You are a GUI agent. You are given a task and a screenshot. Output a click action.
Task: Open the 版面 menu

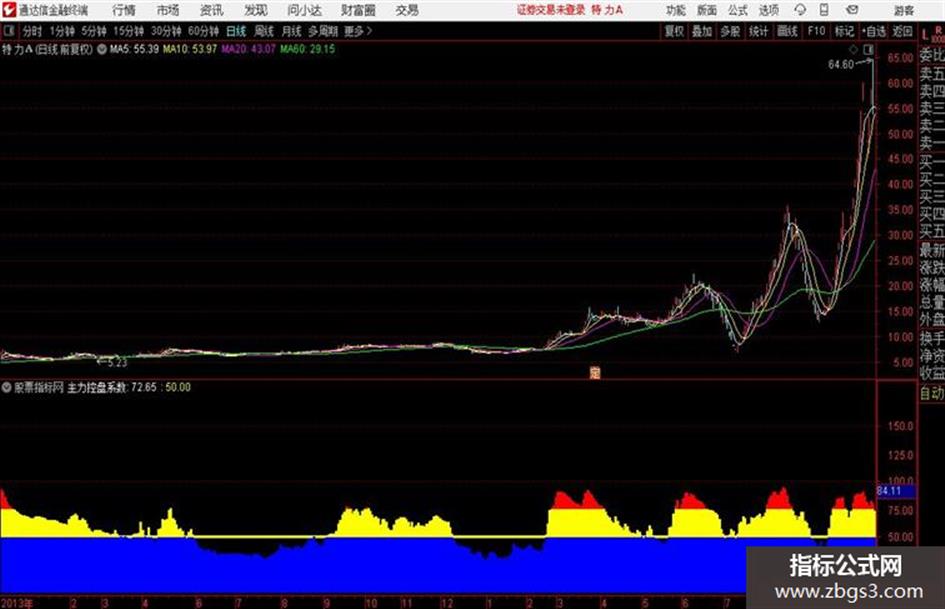click(706, 10)
